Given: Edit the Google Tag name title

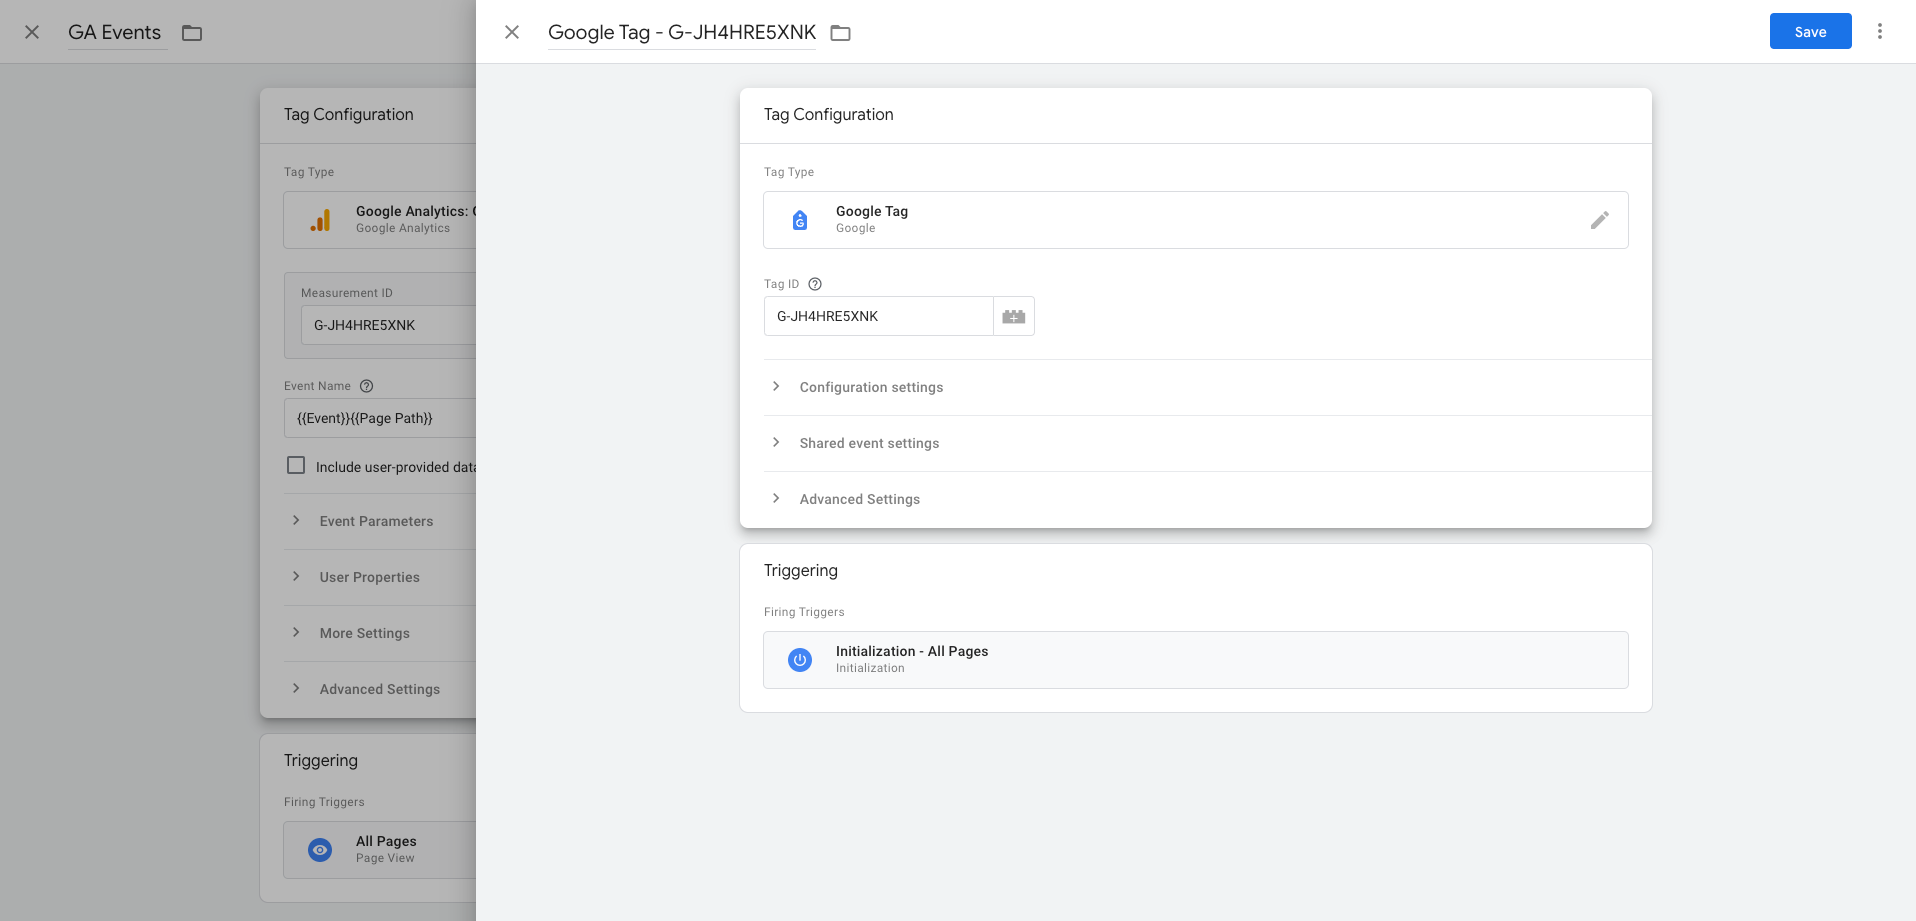Looking at the screenshot, I should 681,32.
